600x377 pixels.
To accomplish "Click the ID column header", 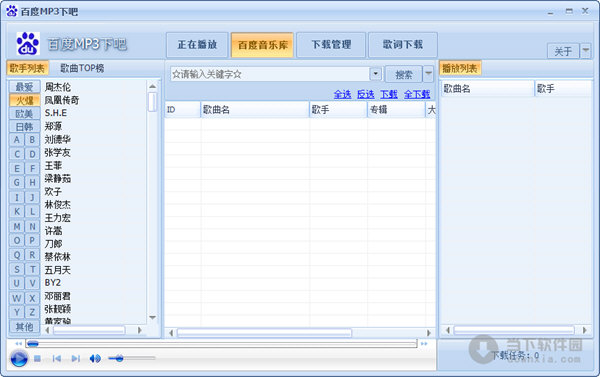I will (183, 110).
